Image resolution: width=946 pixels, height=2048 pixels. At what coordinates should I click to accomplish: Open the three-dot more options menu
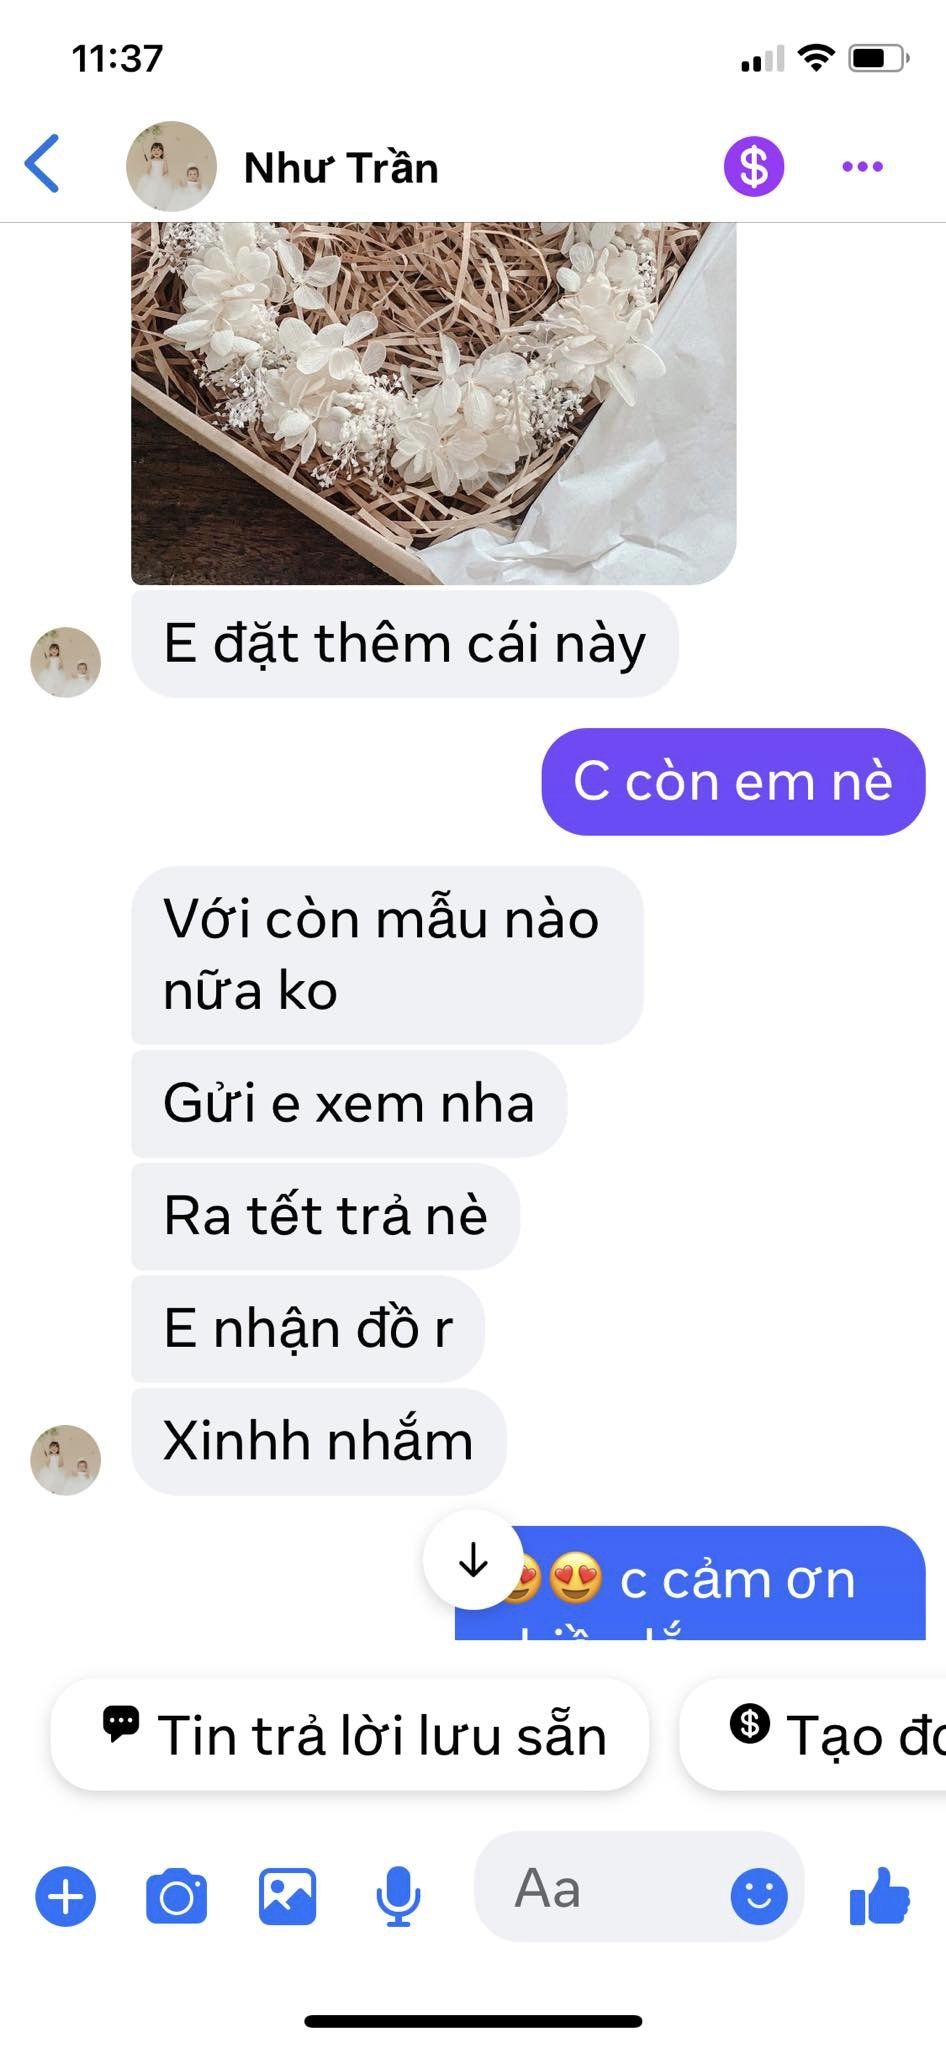(x=862, y=167)
